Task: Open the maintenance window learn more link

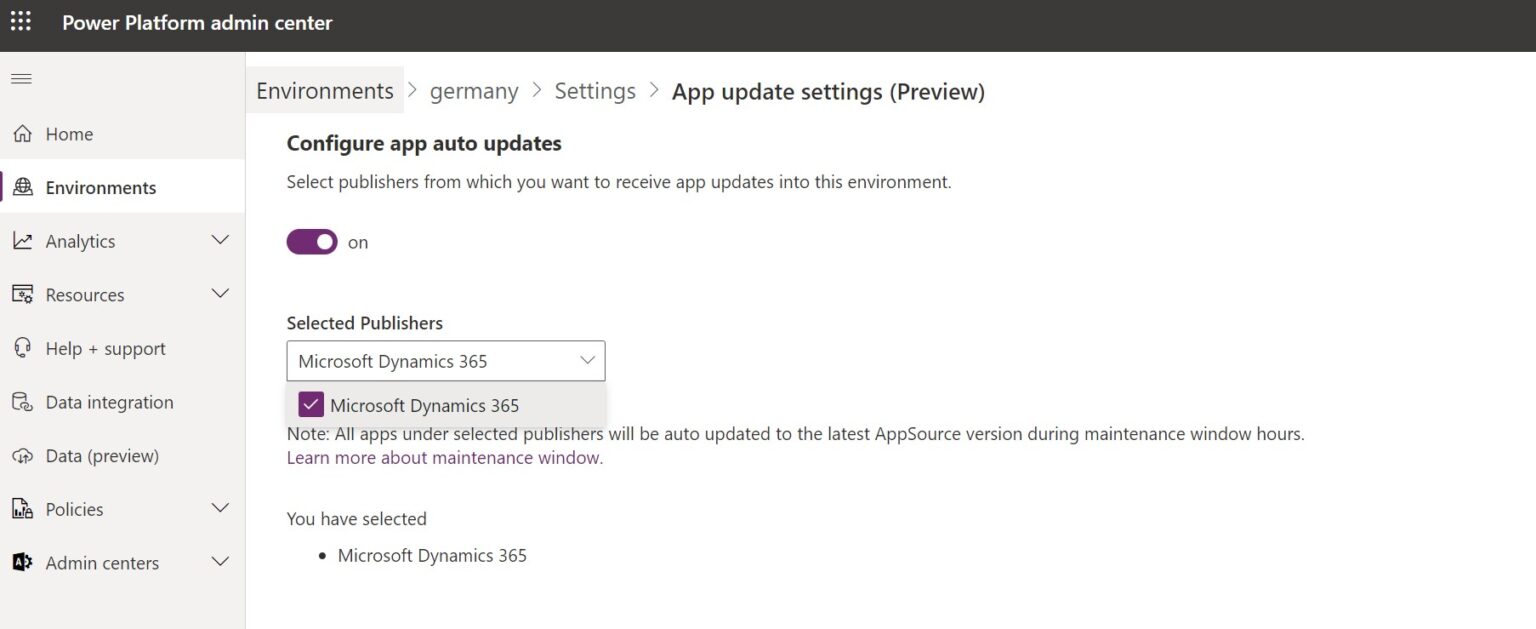Action: [444, 457]
